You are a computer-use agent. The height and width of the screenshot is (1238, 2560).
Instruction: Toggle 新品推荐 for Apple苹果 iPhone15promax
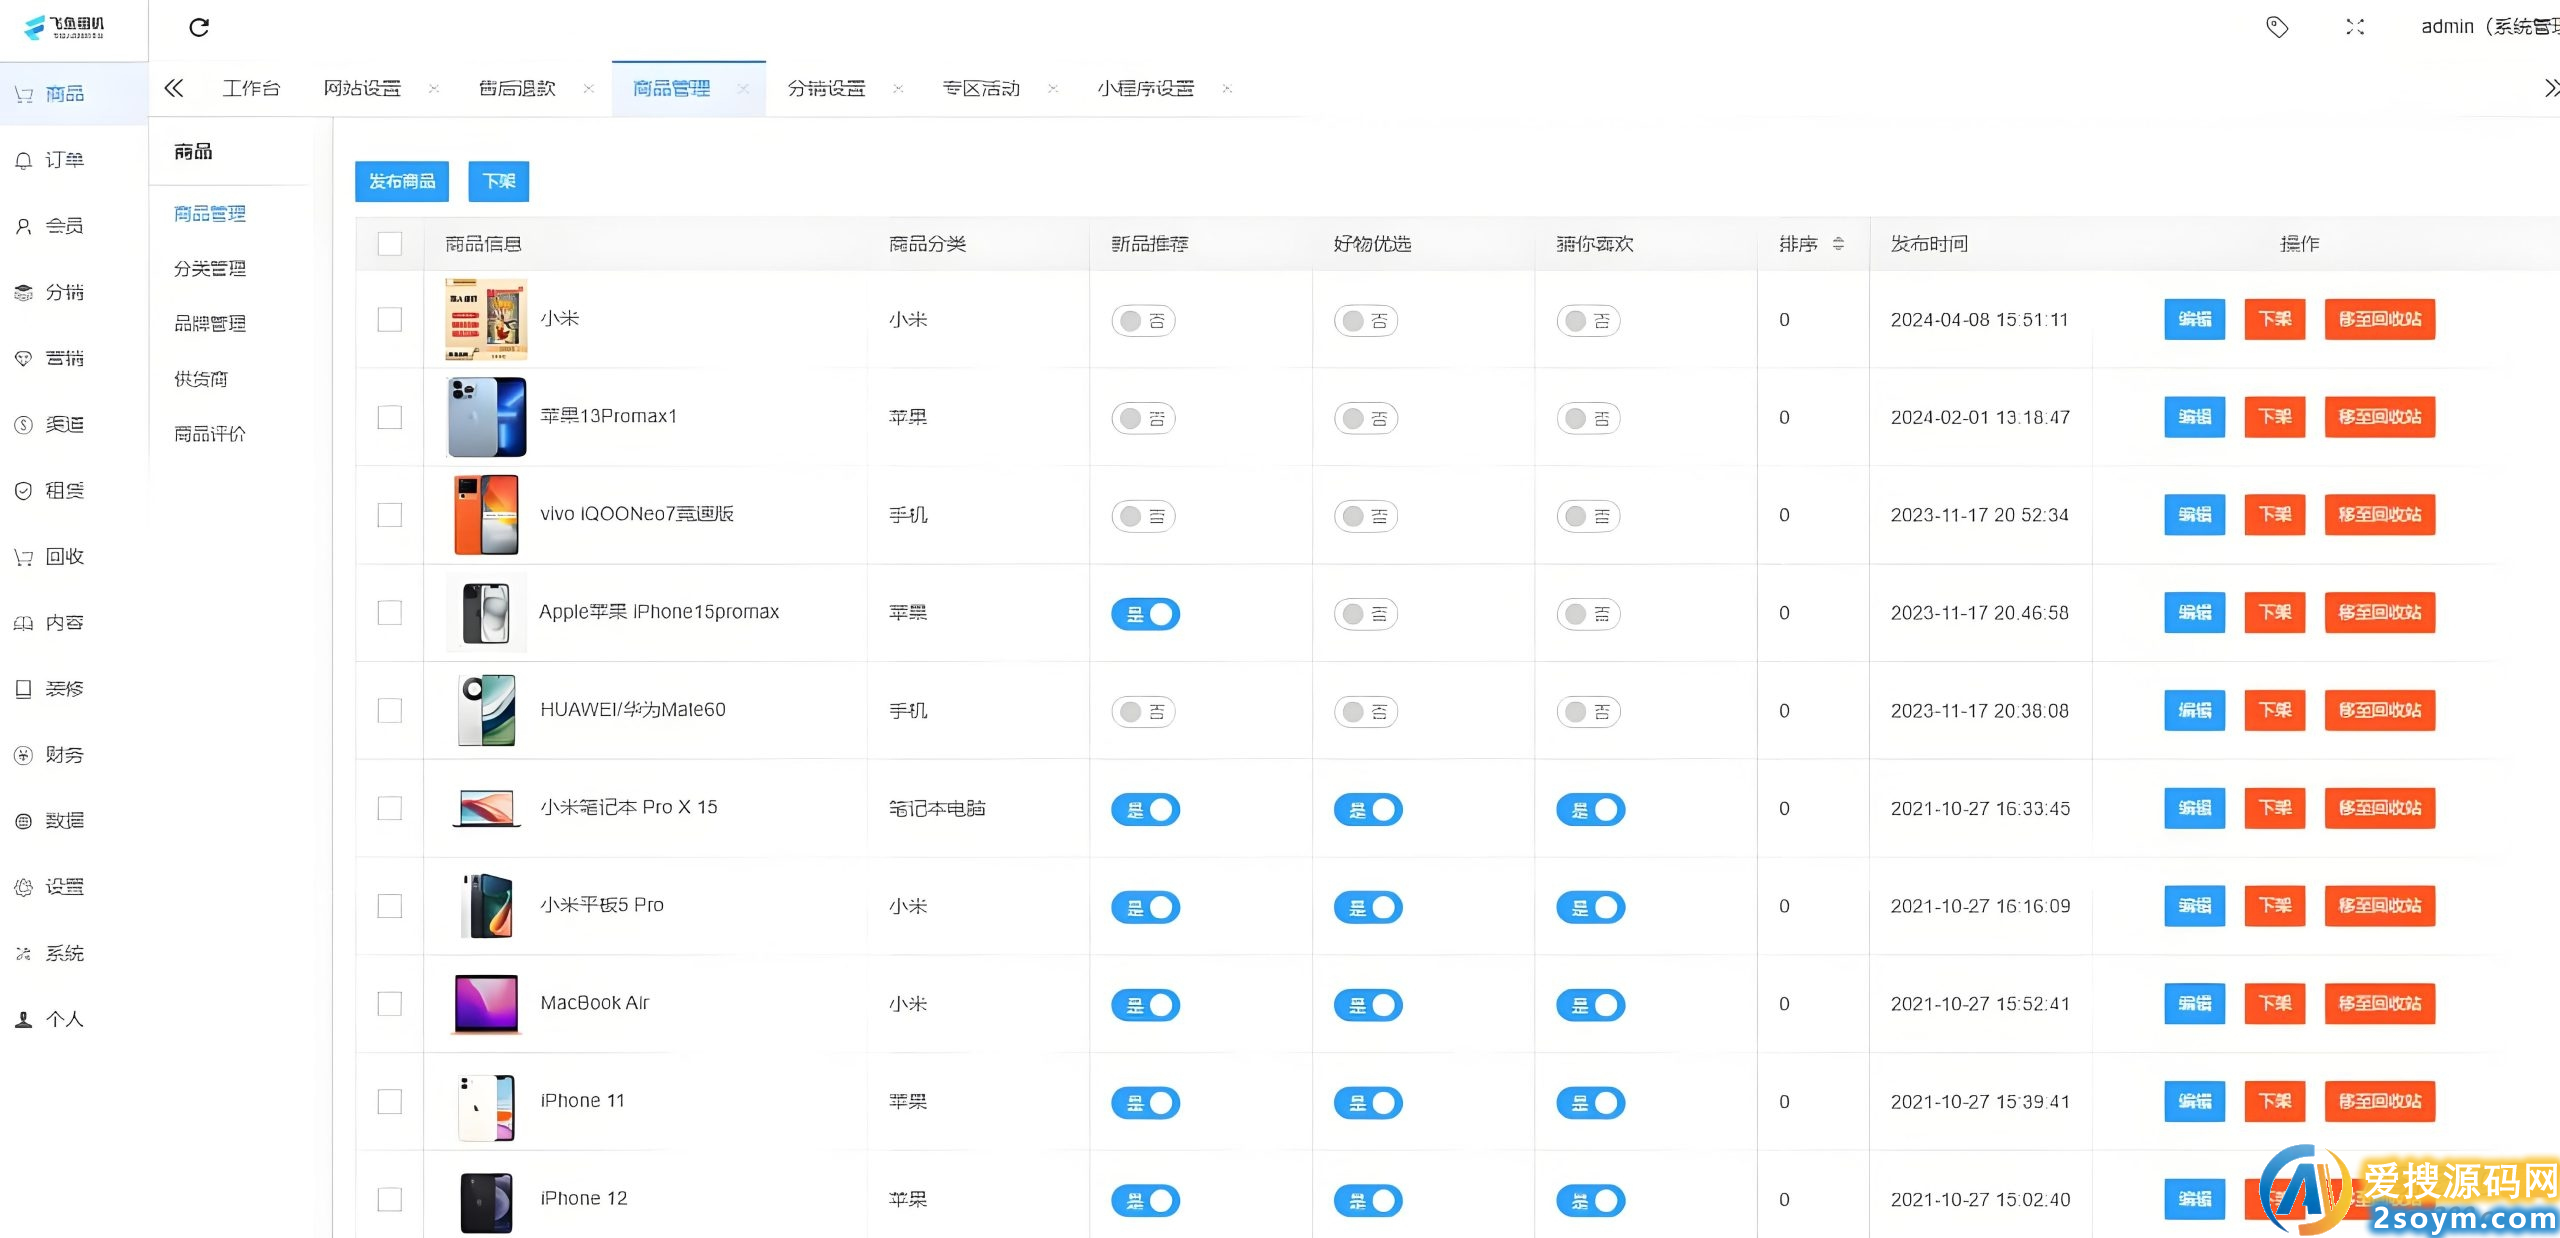pyautogui.click(x=1145, y=613)
